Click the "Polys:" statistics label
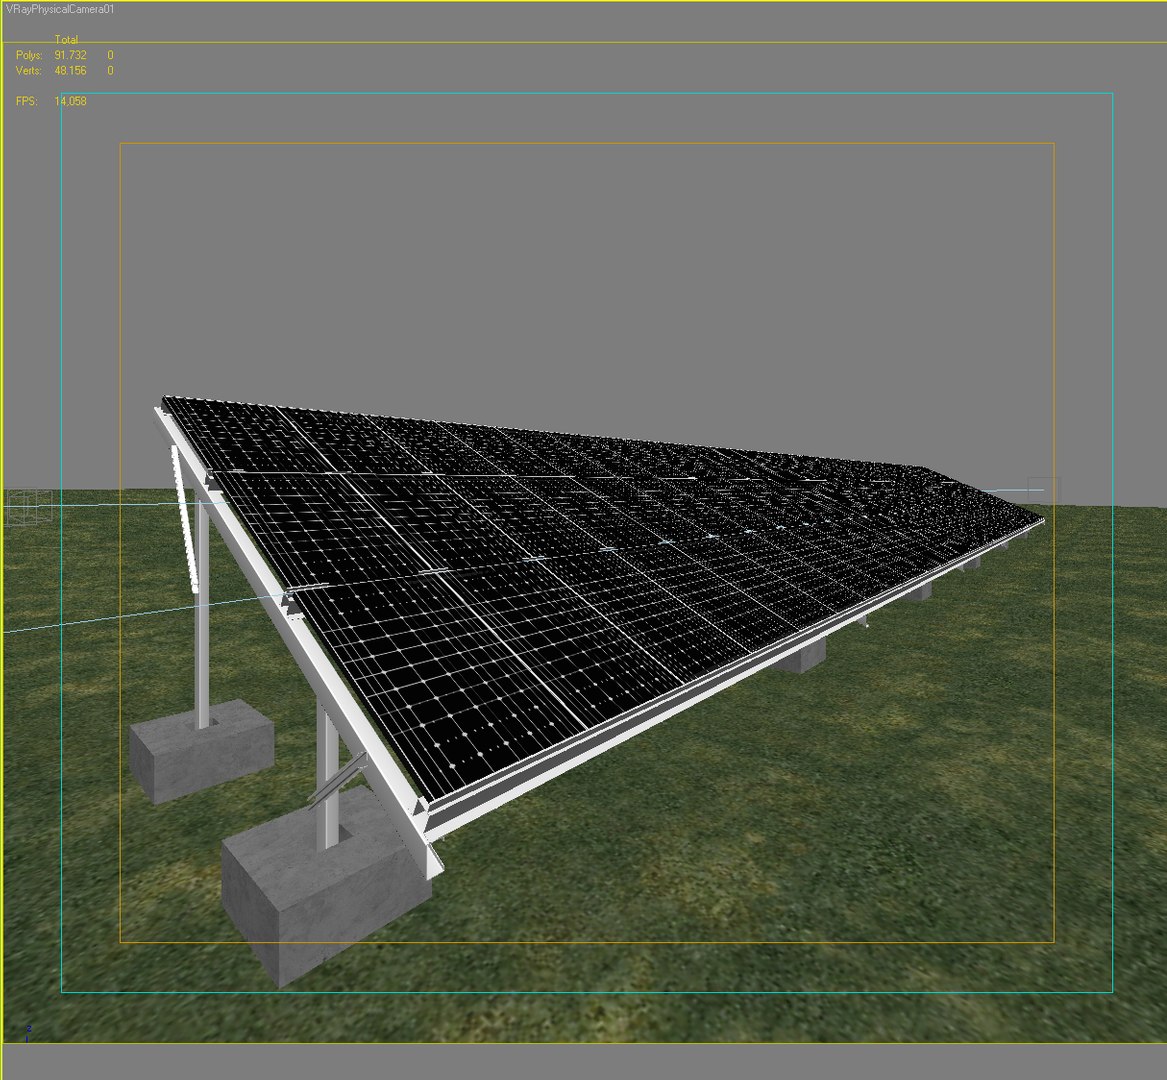Image resolution: width=1167 pixels, height=1080 pixels. coord(29,55)
